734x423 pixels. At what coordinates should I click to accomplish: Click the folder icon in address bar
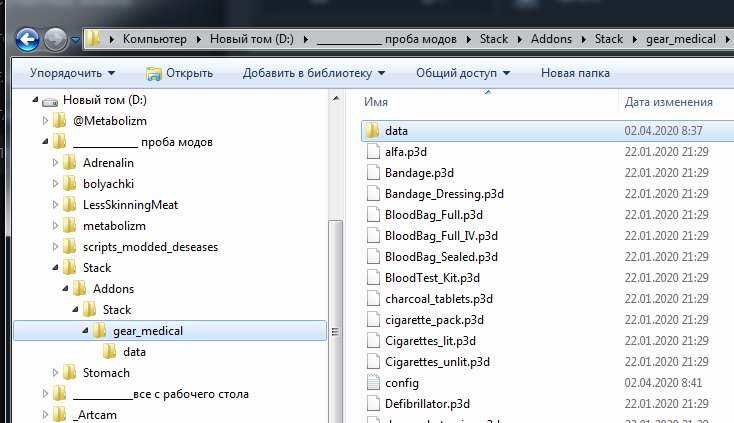(x=94, y=38)
